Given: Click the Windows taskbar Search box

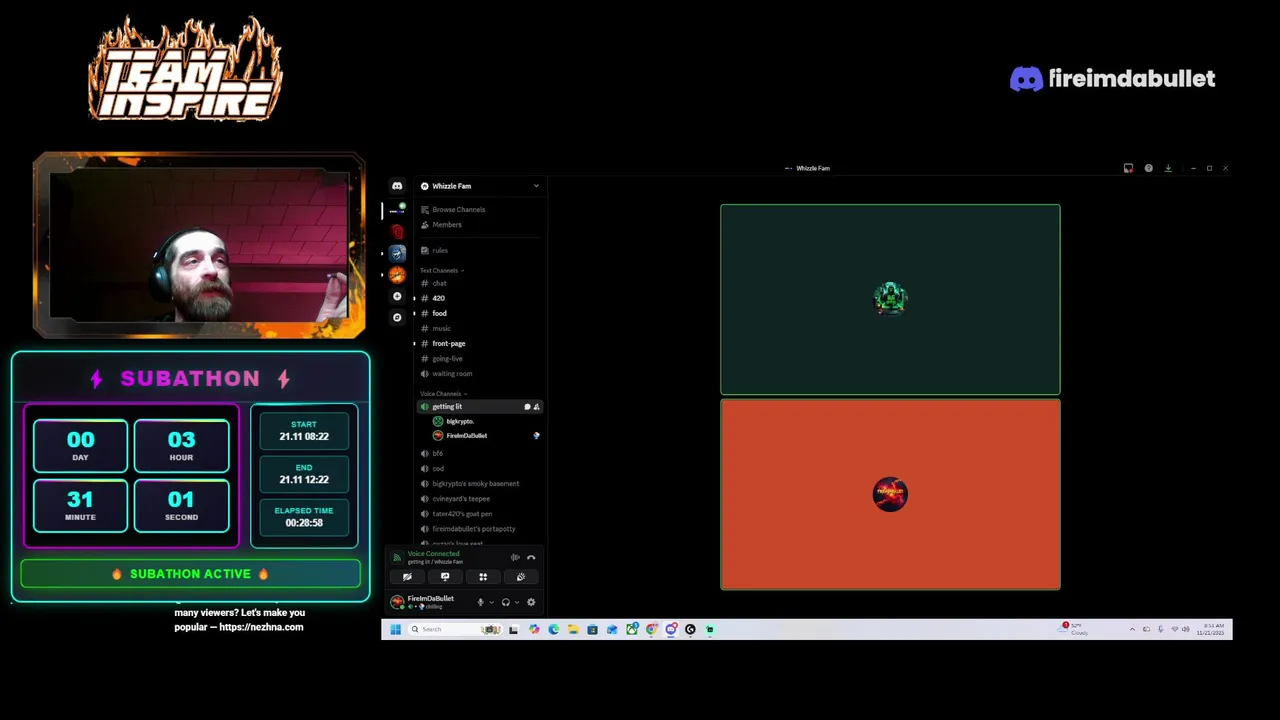Looking at the screenshot, I should (x=455, y=629).
